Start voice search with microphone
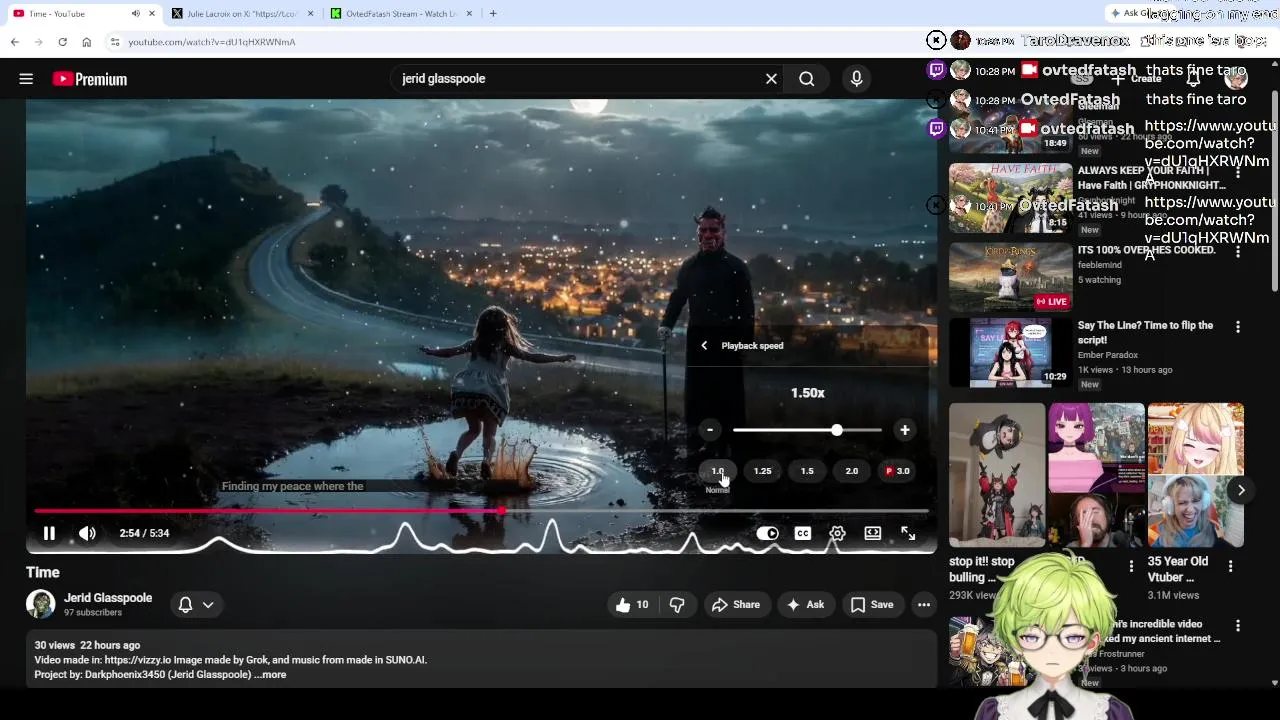1280x720 pixels. tap(856, 79)
